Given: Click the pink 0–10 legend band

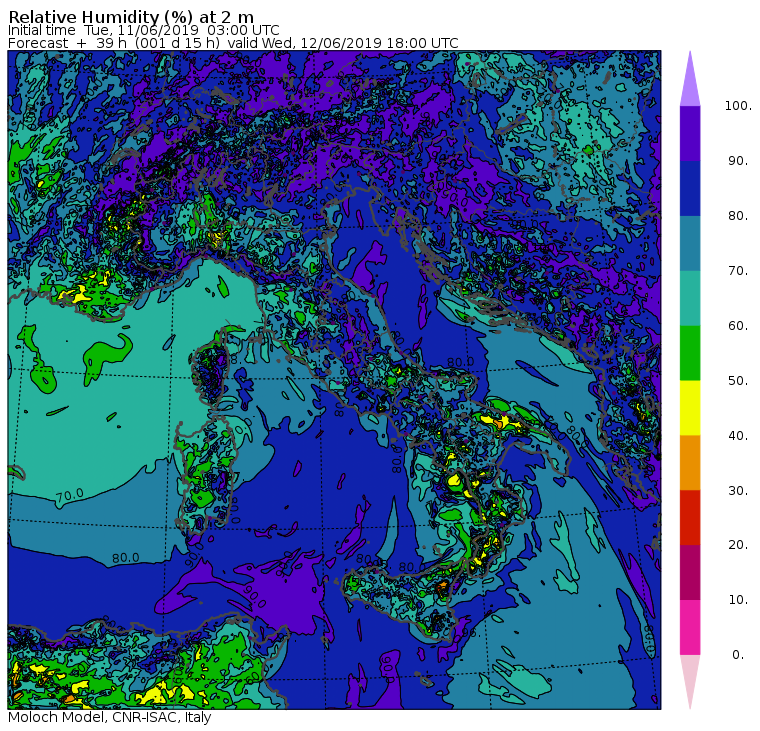Looking at the screenshot, I should click(690, 628).
